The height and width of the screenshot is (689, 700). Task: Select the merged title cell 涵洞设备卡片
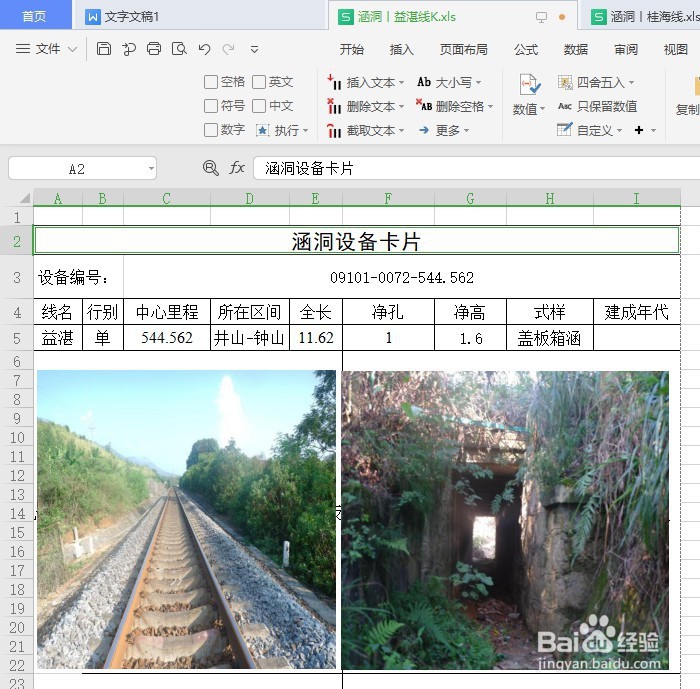click(x=357, y=241)
